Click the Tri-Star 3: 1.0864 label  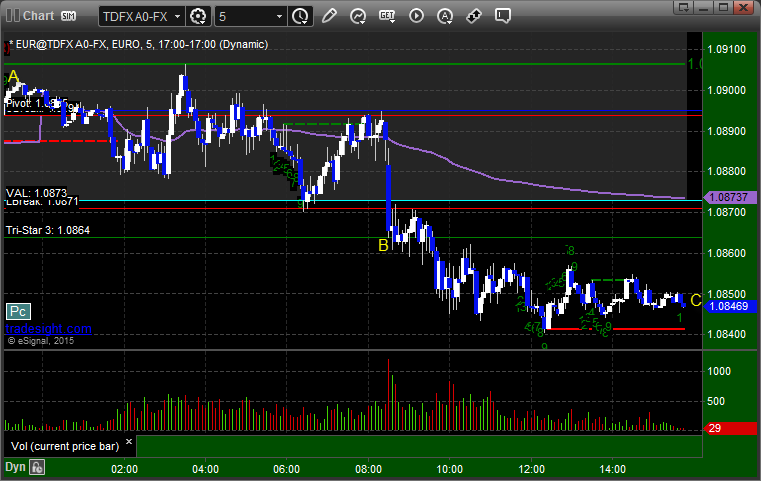(x=48, y=230)
